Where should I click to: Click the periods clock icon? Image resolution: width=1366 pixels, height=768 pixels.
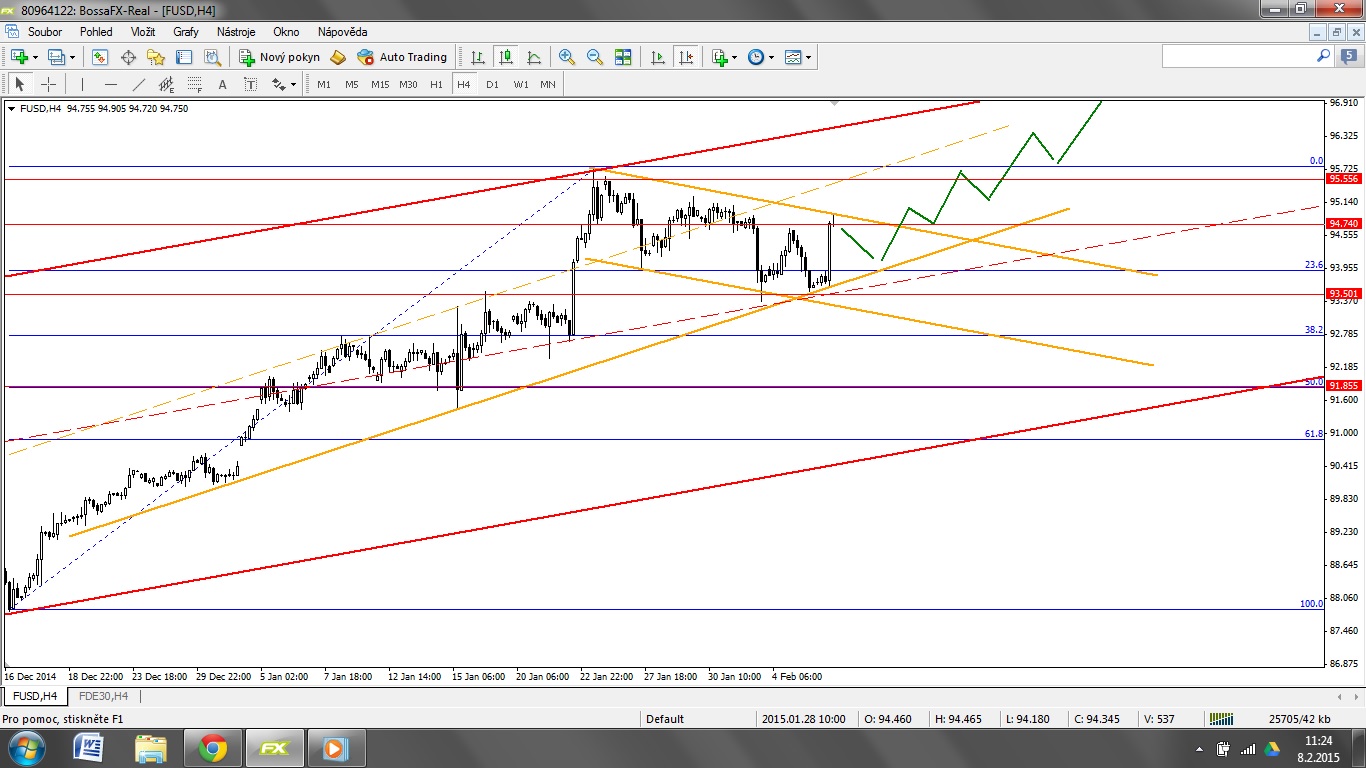pyautogui.click(x=755, y=57)
